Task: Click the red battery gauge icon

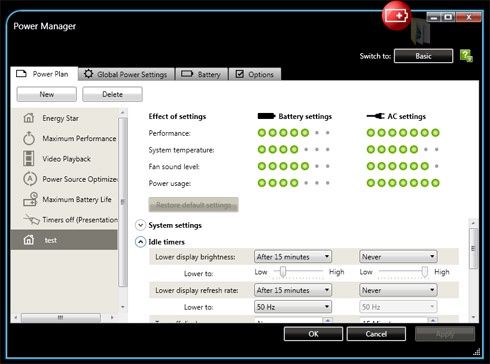Action: 396,16
